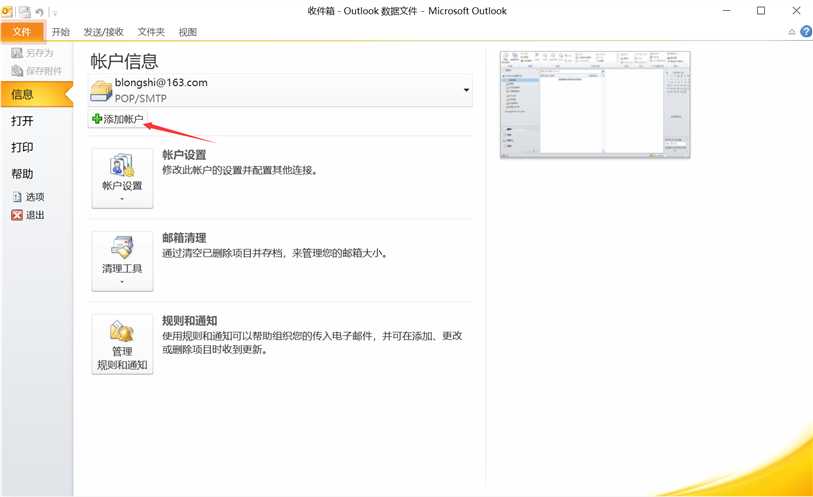
Task: Open the 文件 (File) ribbon tab
Action: (x=22, y=32)
